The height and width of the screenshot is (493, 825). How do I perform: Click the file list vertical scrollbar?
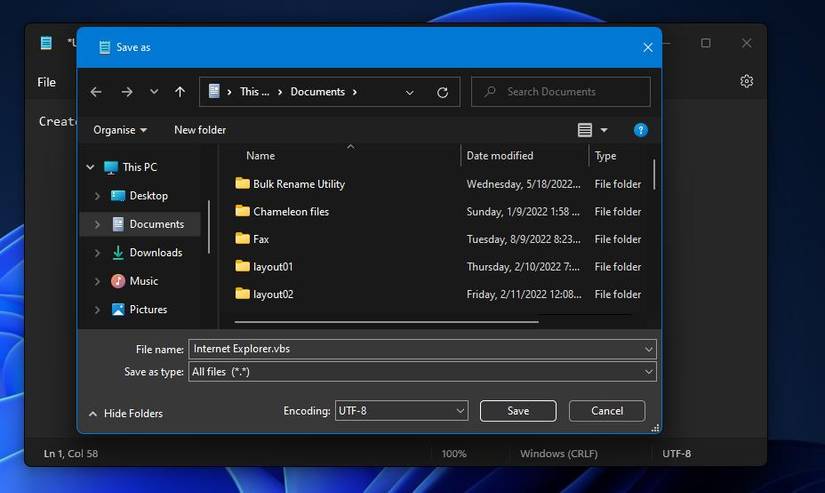click(x=654, y=175)
